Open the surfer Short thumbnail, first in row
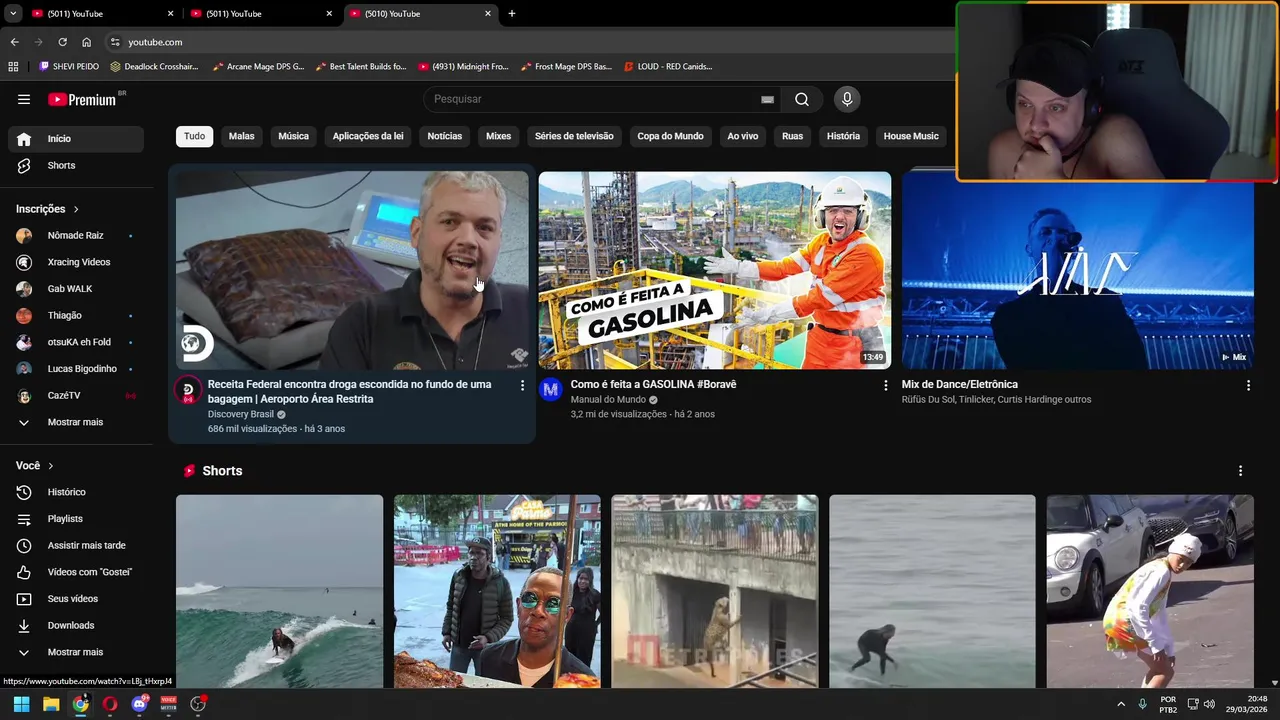The height and width of the screenshot is (720, 1280). 279,591
